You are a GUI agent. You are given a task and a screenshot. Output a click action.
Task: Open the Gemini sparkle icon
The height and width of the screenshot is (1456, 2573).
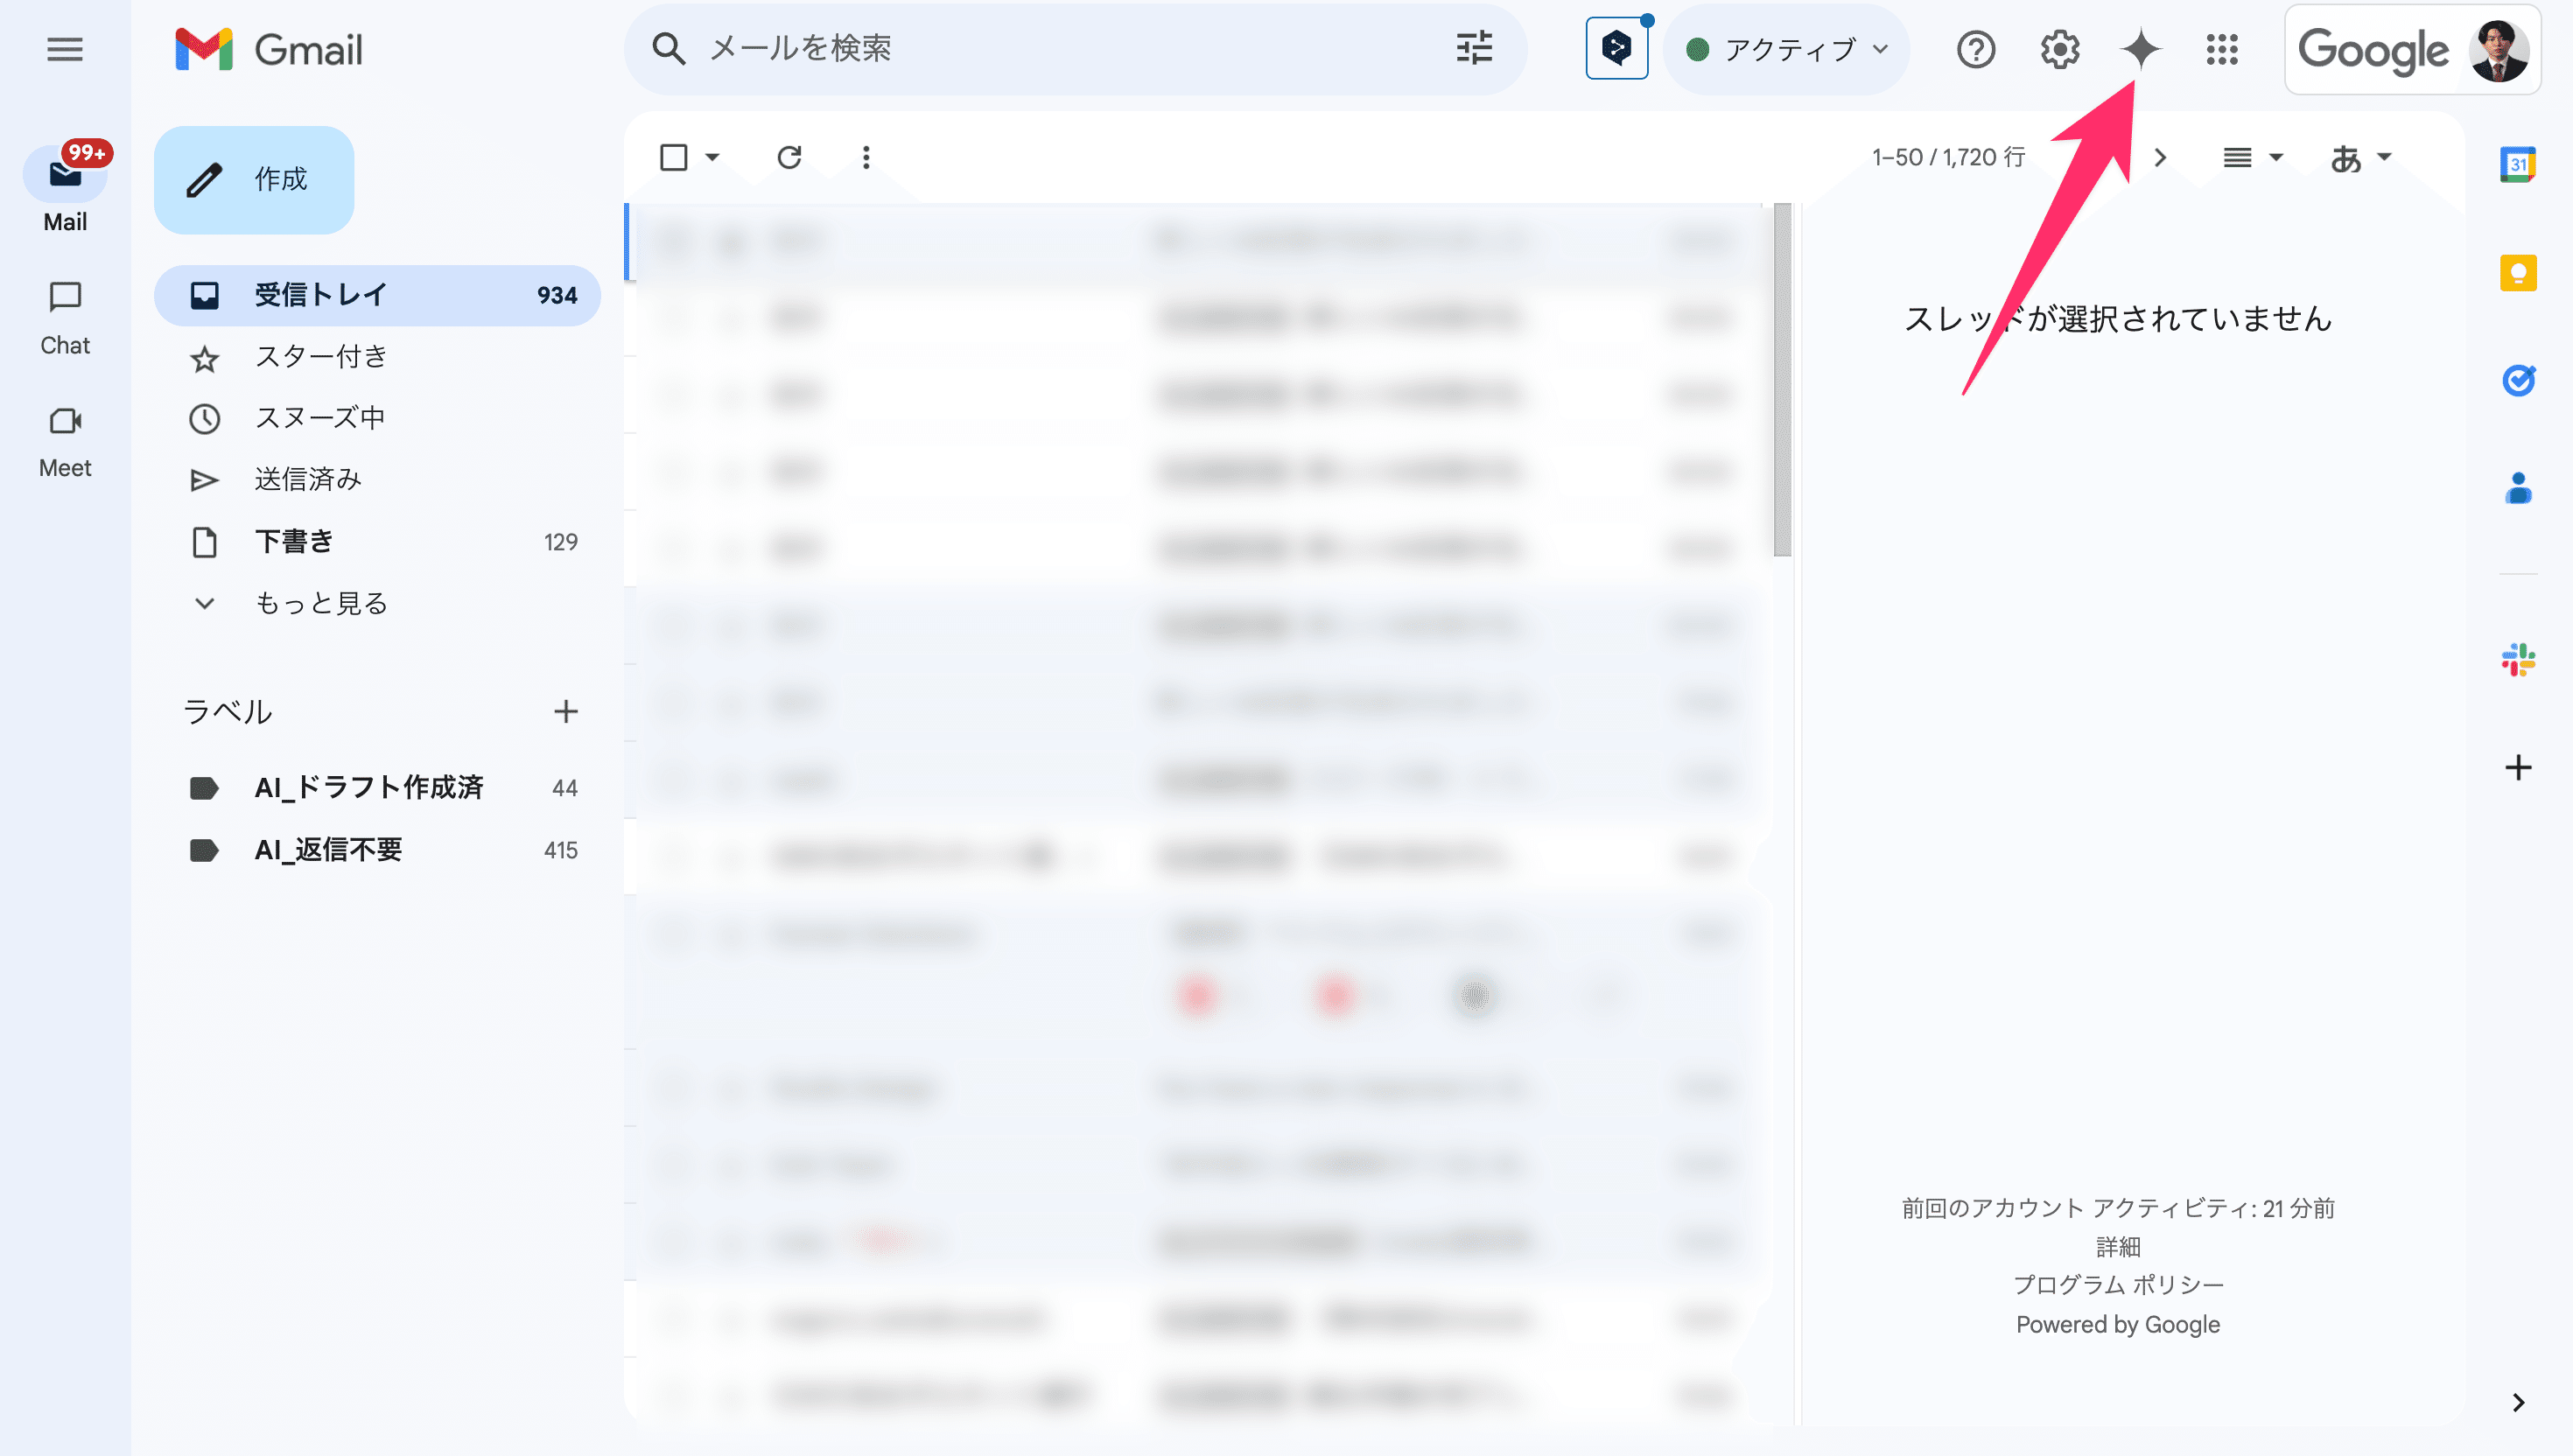point(2140,49)
